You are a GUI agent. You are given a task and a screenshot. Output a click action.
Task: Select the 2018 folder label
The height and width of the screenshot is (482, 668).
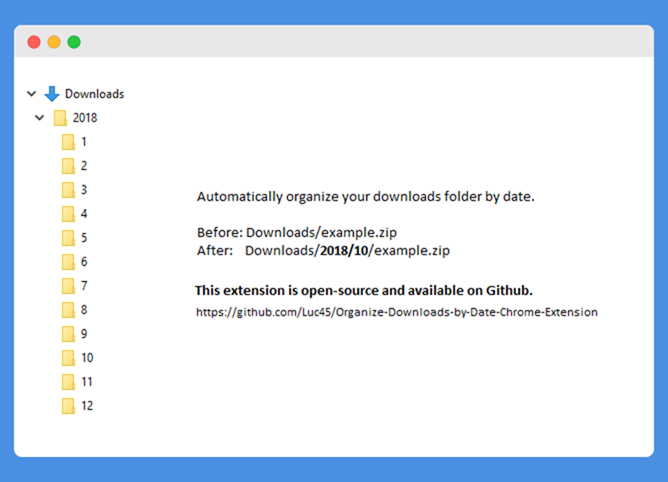point(85,118)
